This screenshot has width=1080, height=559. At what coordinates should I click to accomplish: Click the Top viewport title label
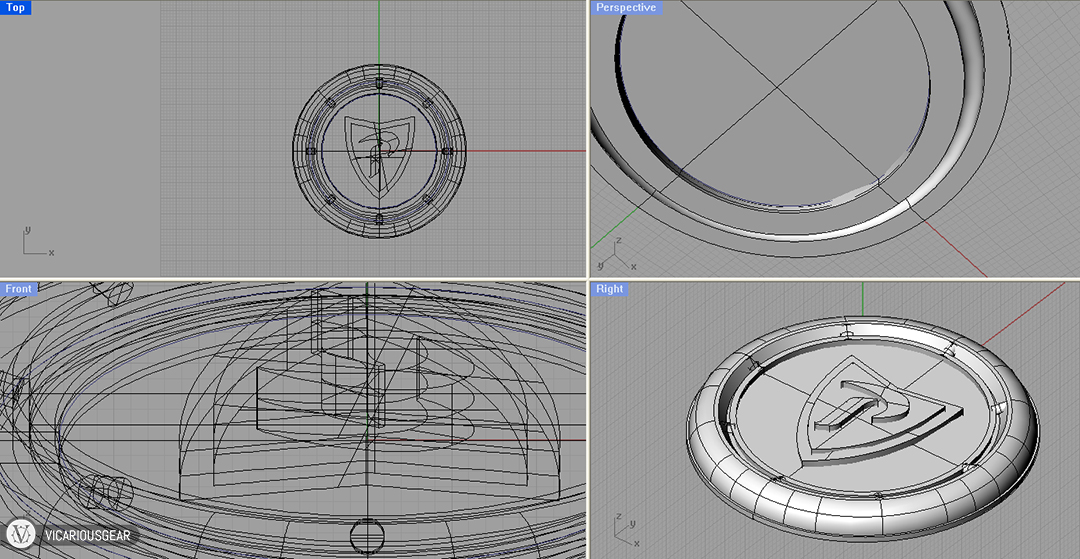pos(16,8)
